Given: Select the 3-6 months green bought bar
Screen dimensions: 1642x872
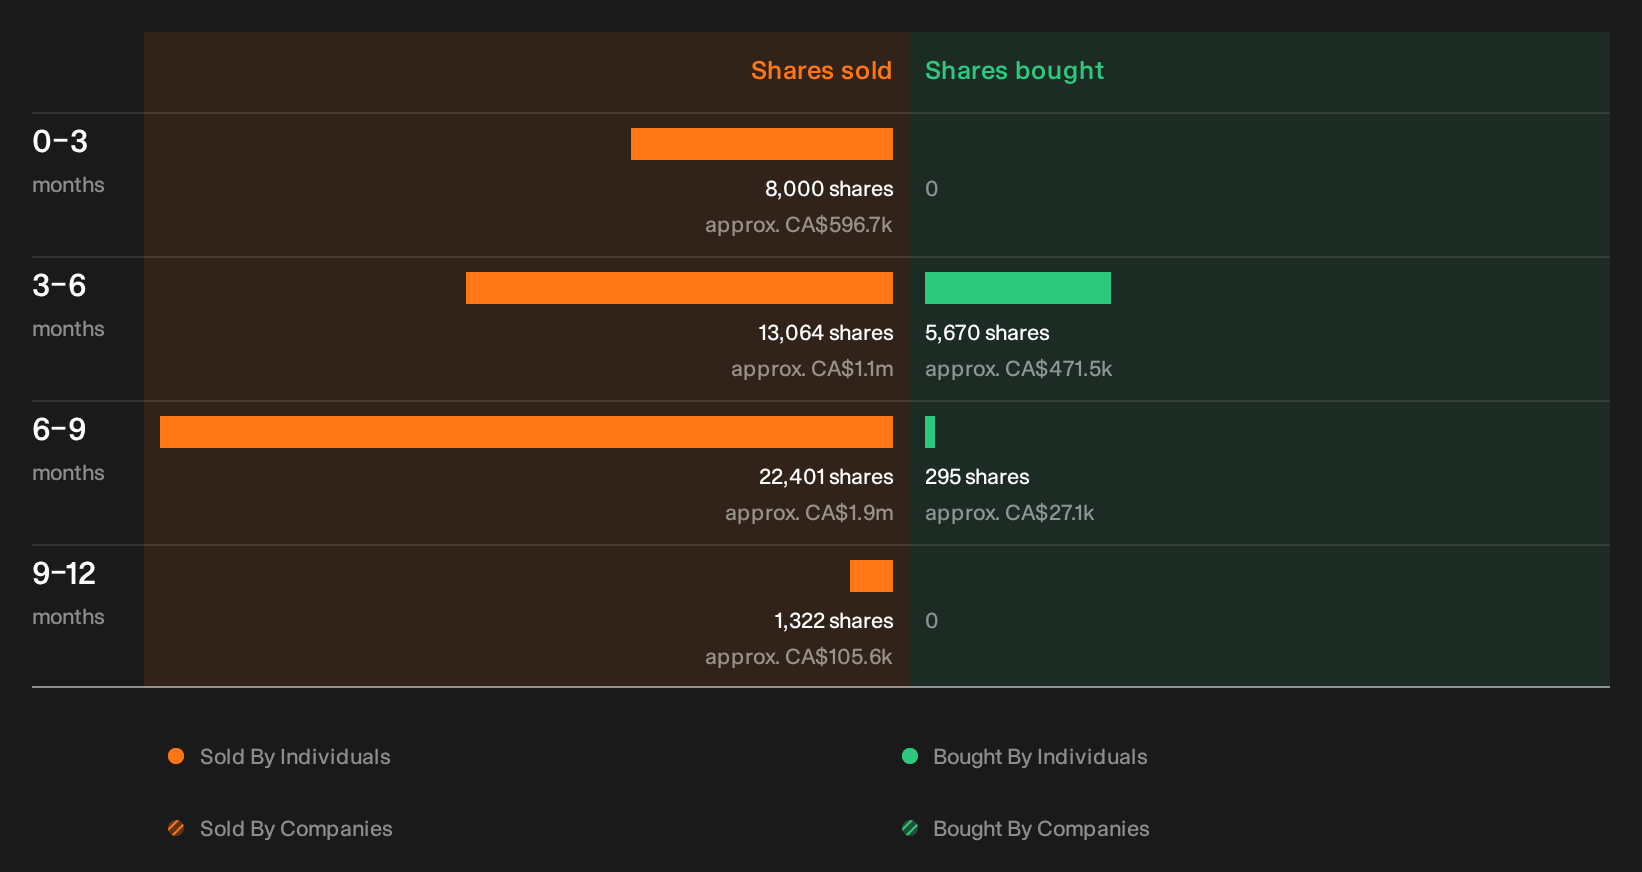Looking at the screenshot, I should 1018,288.
